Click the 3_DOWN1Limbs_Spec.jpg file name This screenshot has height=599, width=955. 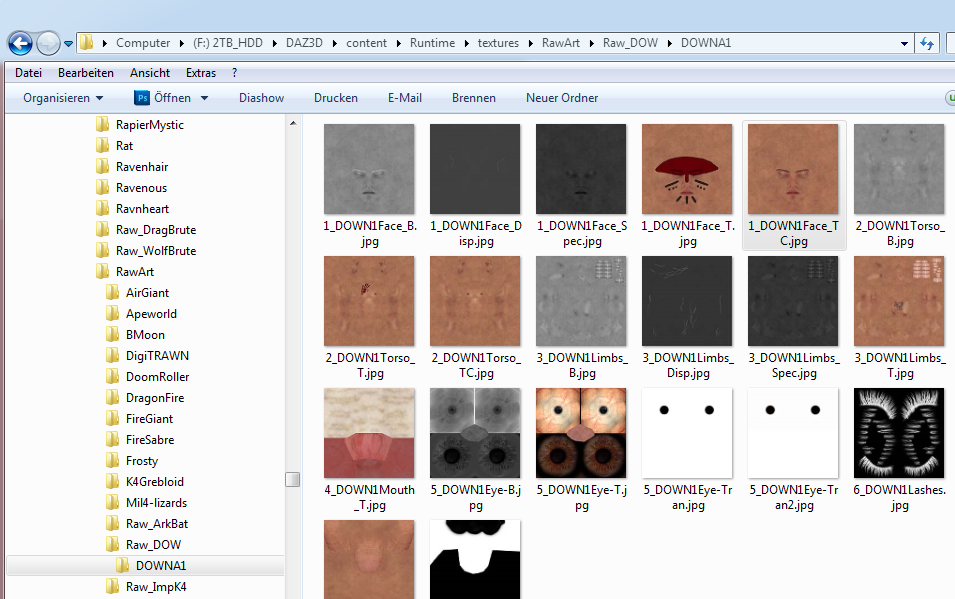point(794,365)
